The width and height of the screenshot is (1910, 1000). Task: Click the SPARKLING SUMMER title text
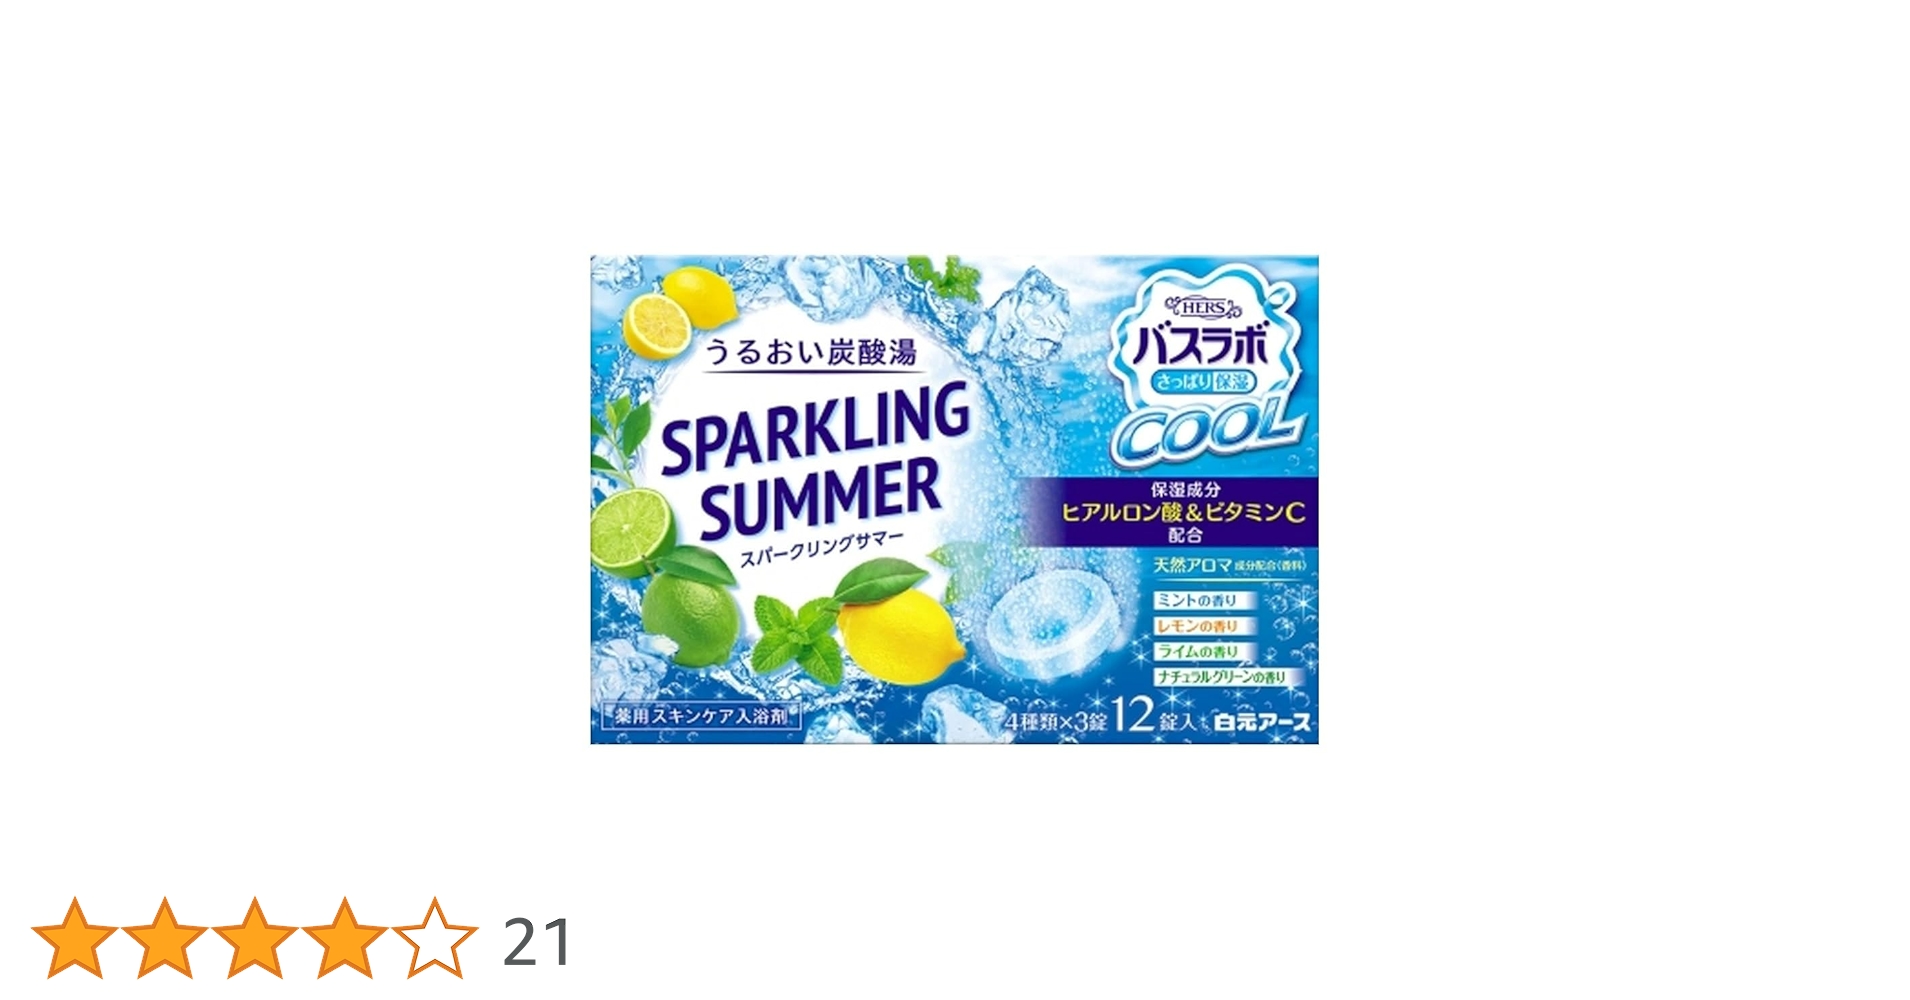812,461
